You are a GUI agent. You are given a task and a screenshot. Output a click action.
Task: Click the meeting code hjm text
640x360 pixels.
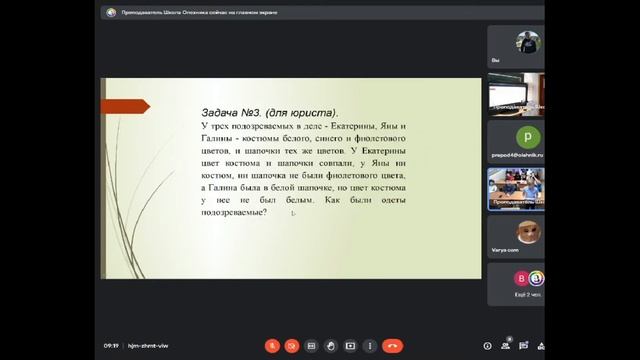[x=148, y=346]
